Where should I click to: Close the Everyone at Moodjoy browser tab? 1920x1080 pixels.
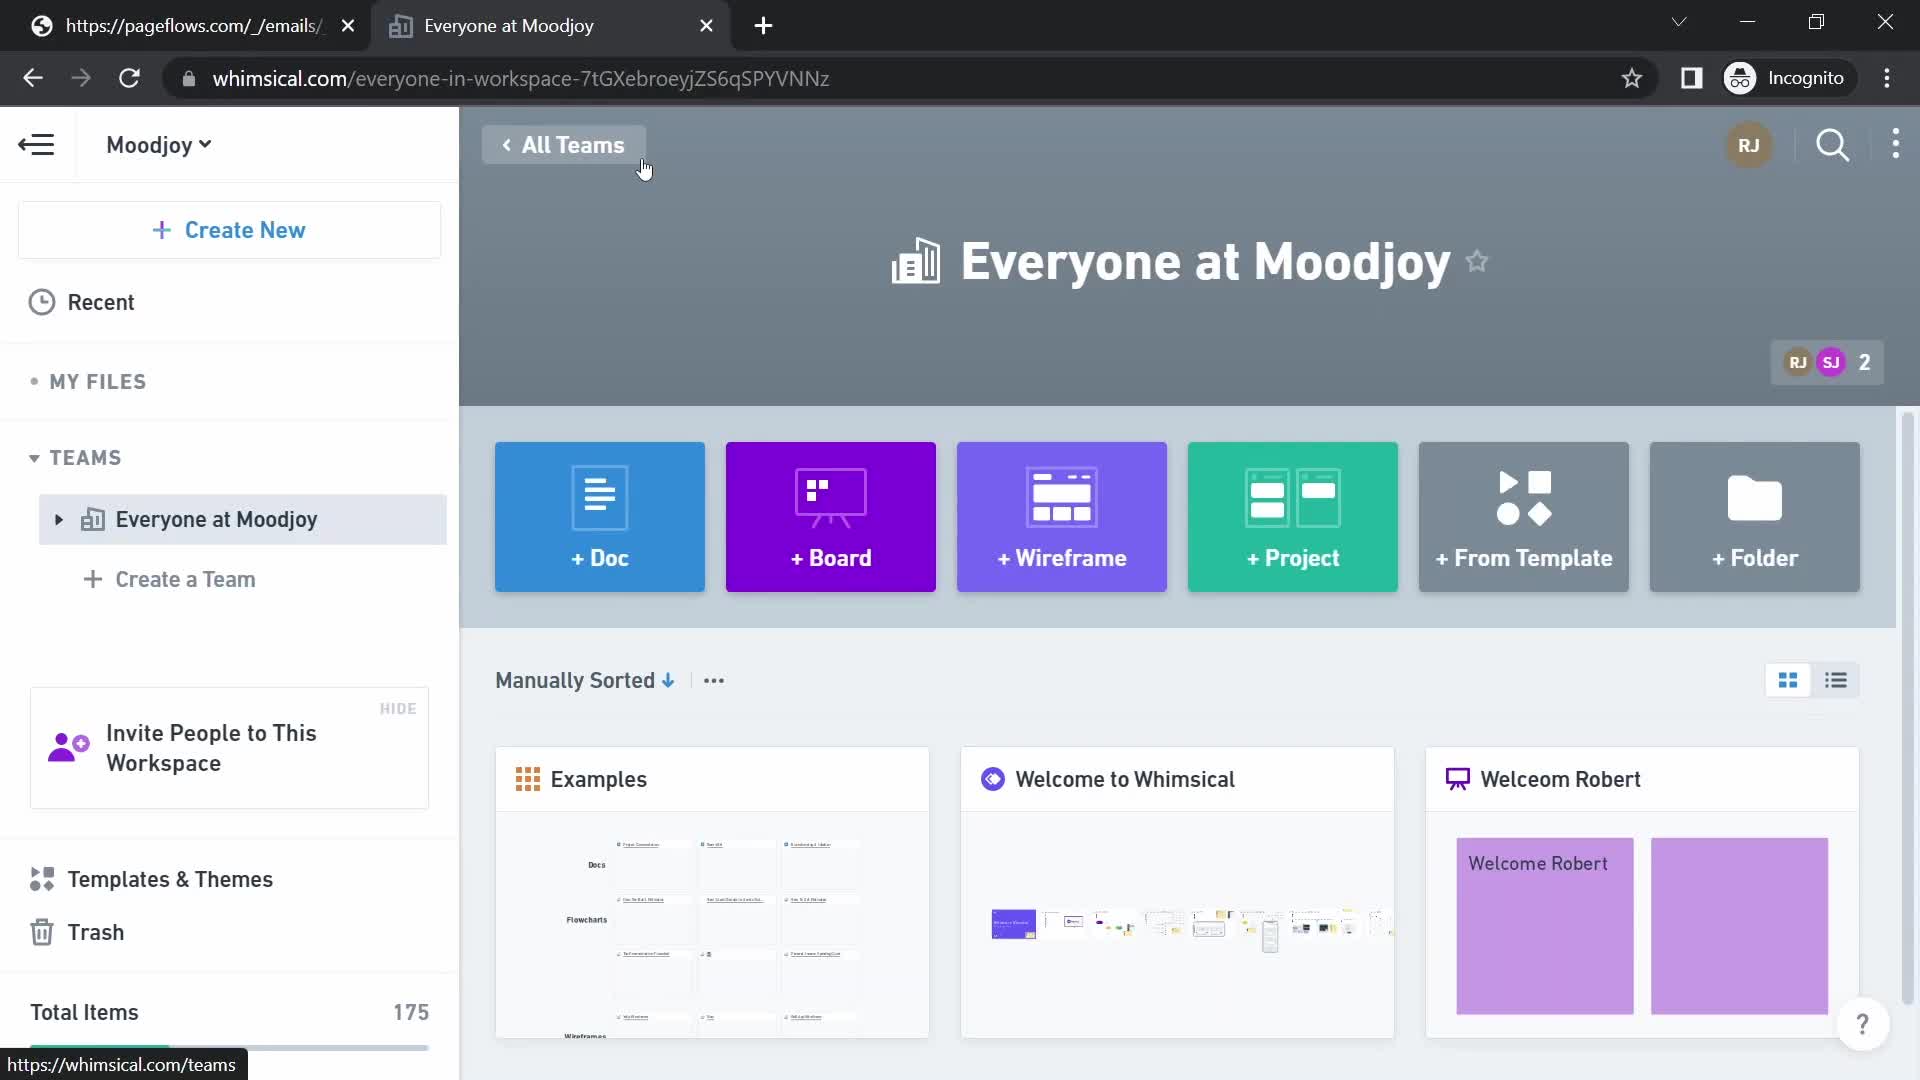coord(706,26)
